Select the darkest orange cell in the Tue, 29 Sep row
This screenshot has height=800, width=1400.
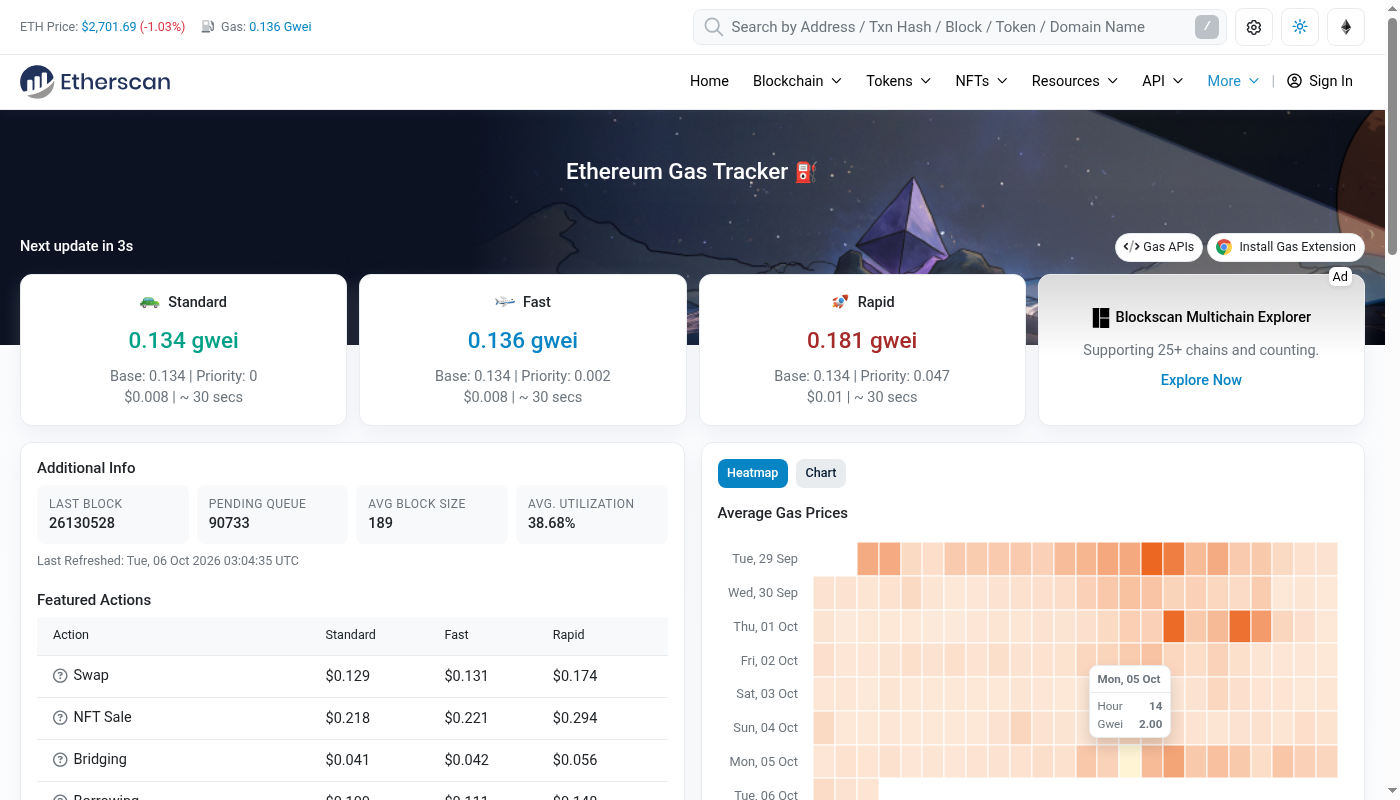click(1151, 559)
